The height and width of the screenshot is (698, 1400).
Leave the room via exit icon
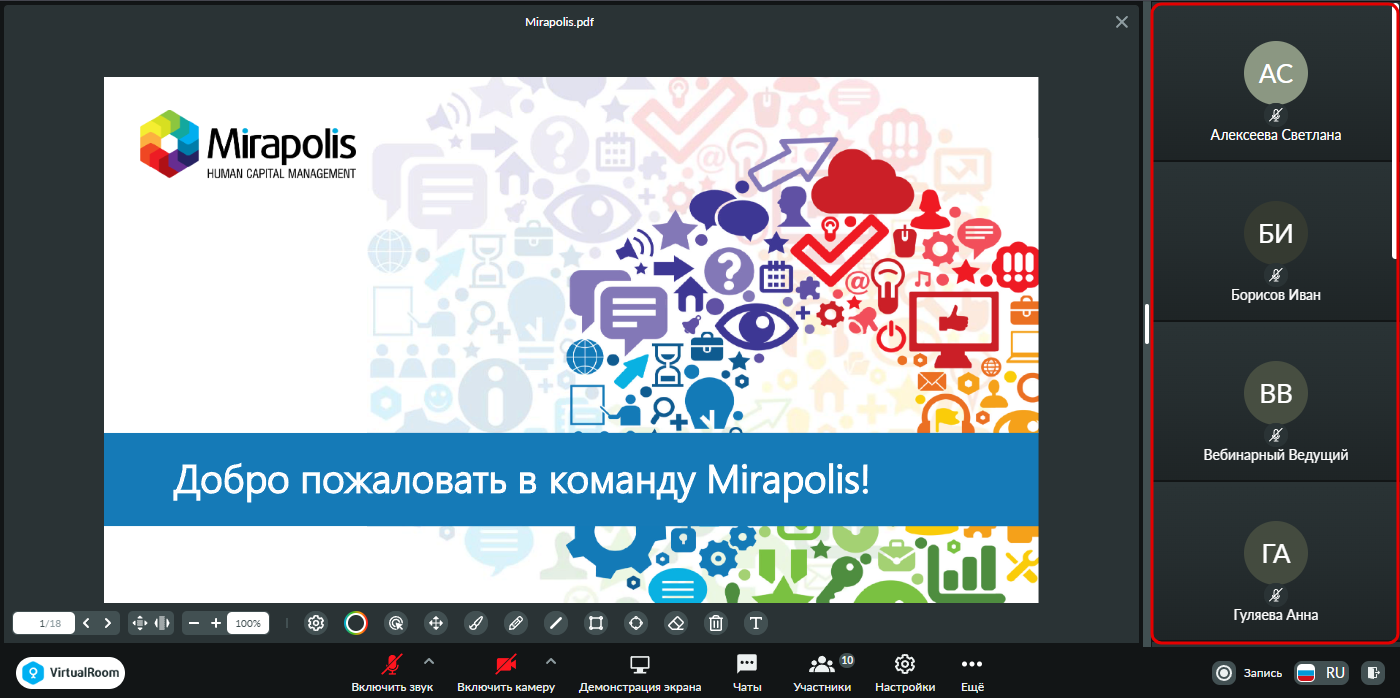1374,673
